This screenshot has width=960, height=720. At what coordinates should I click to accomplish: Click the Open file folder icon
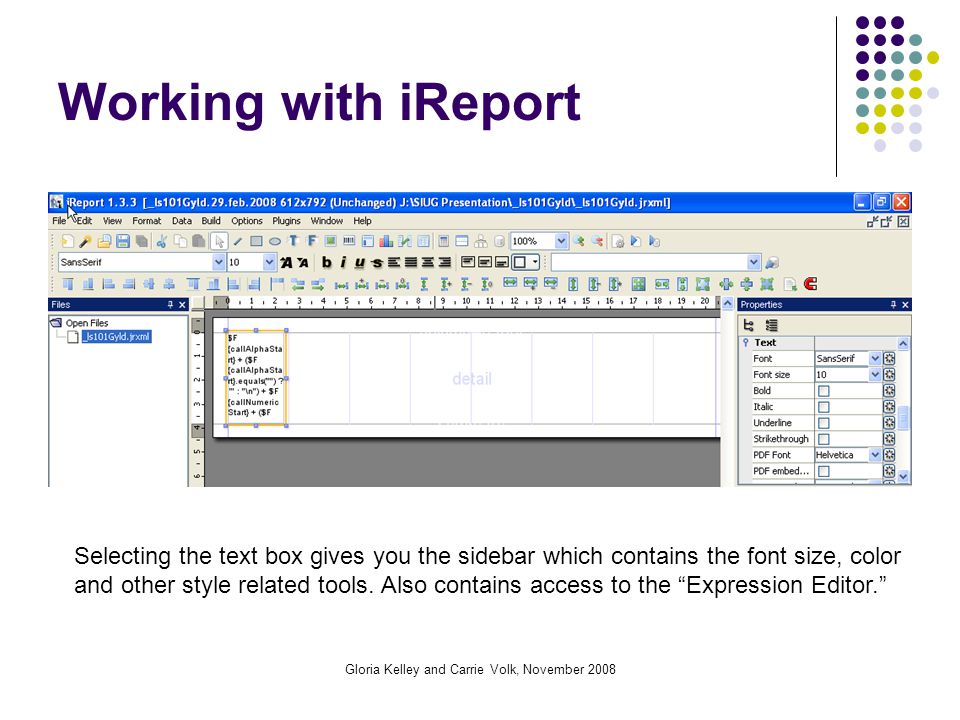point(105,242)
